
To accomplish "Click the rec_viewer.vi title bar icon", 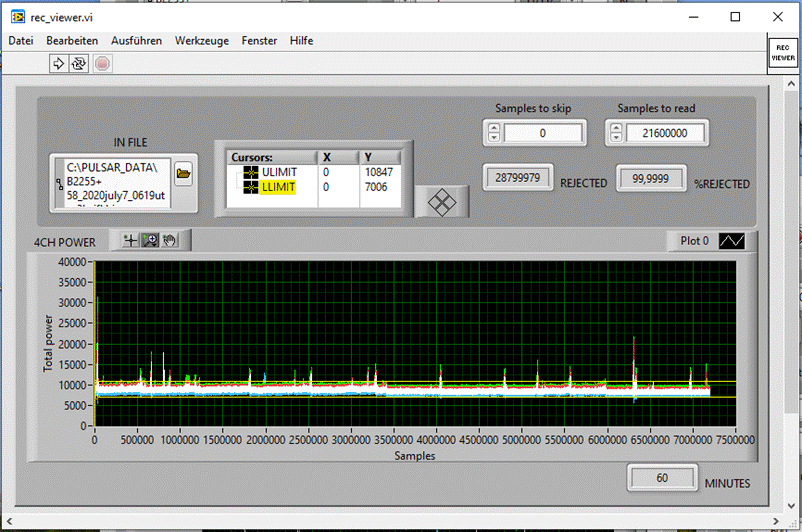I will click(x=18, y=17).
